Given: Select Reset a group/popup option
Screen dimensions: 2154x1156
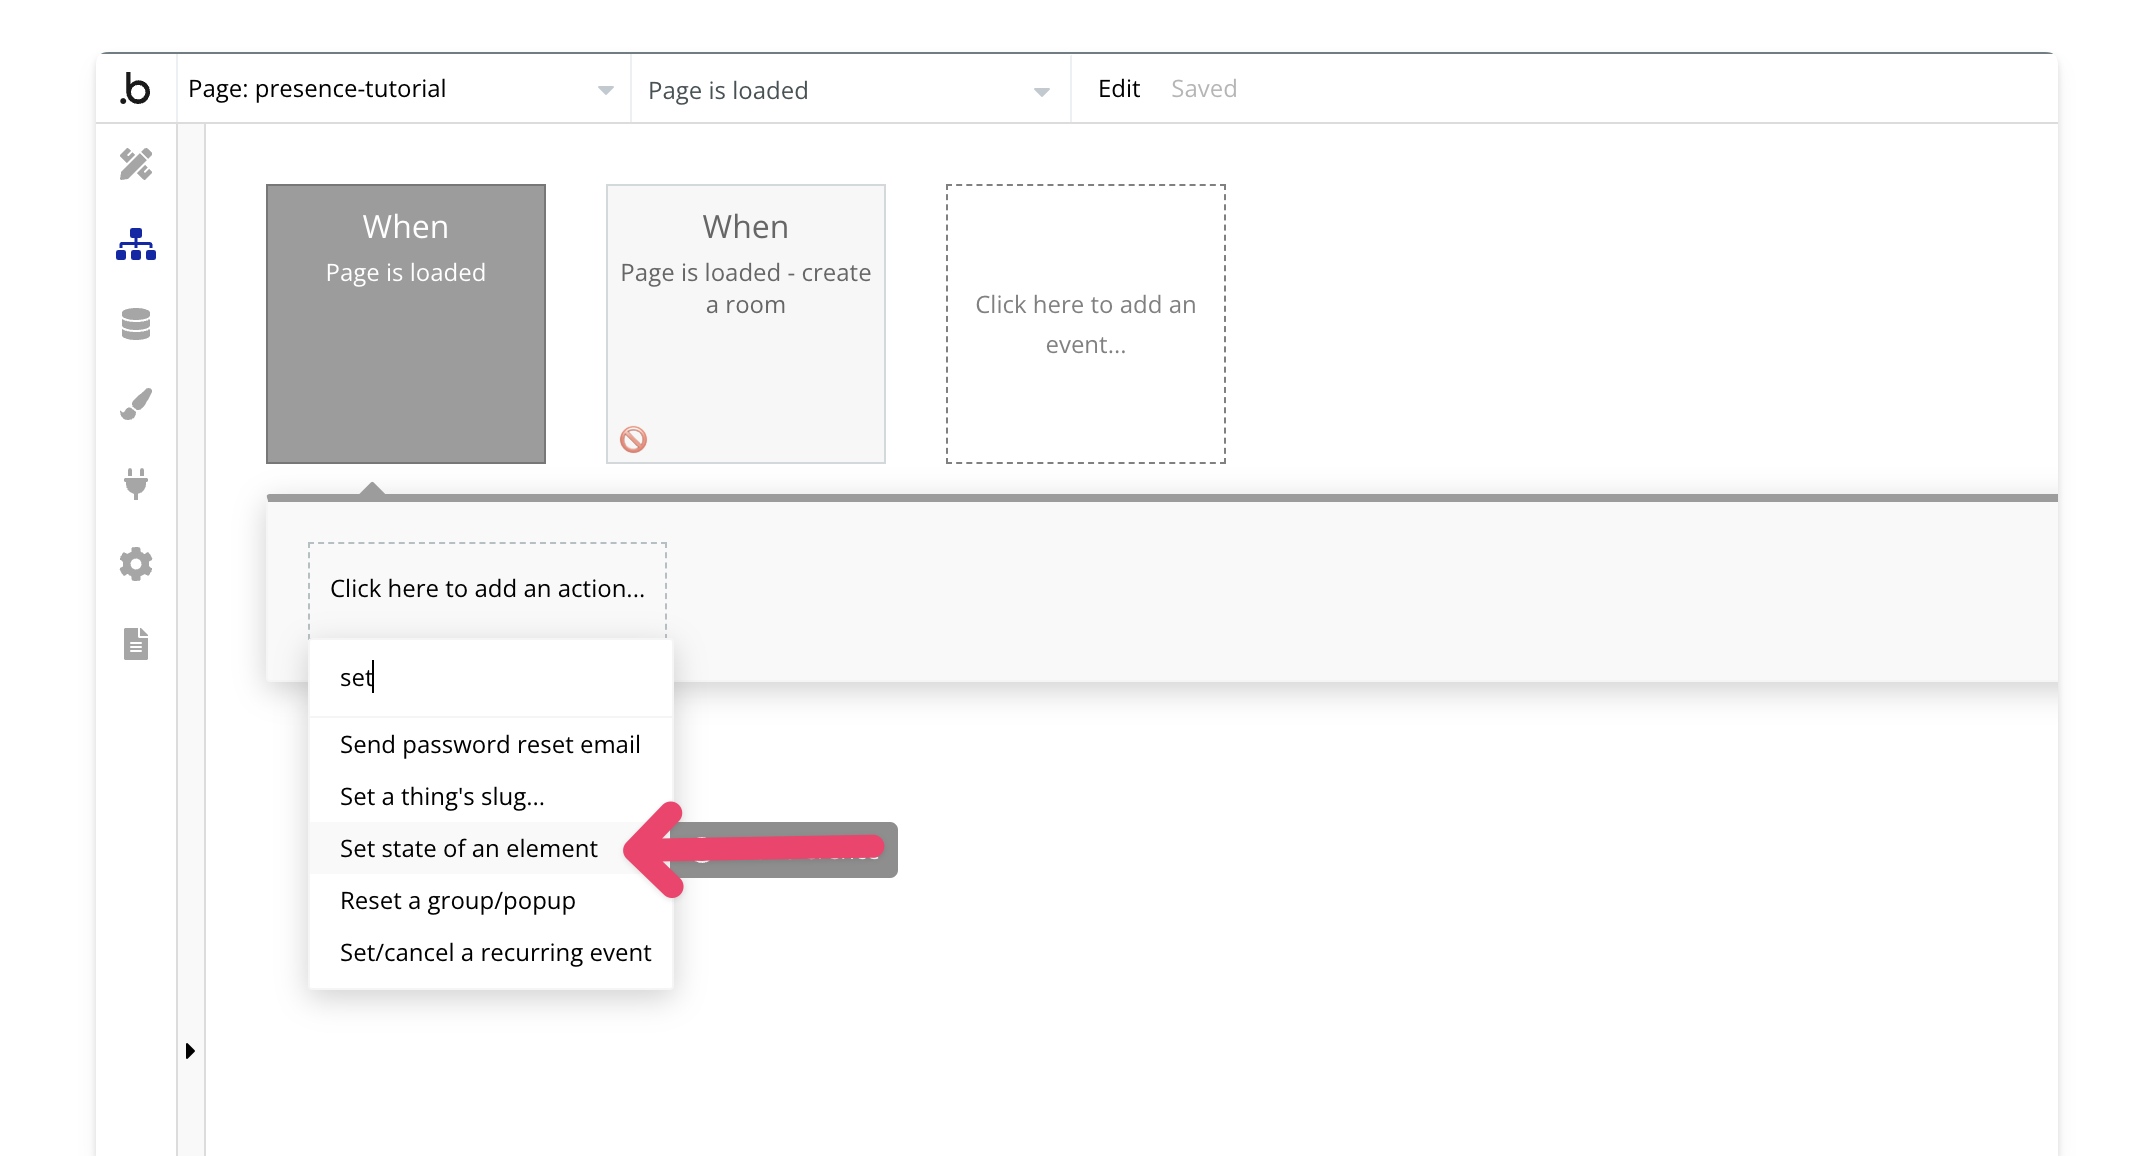Looking at the screenshot, I should tap(457, 899).
